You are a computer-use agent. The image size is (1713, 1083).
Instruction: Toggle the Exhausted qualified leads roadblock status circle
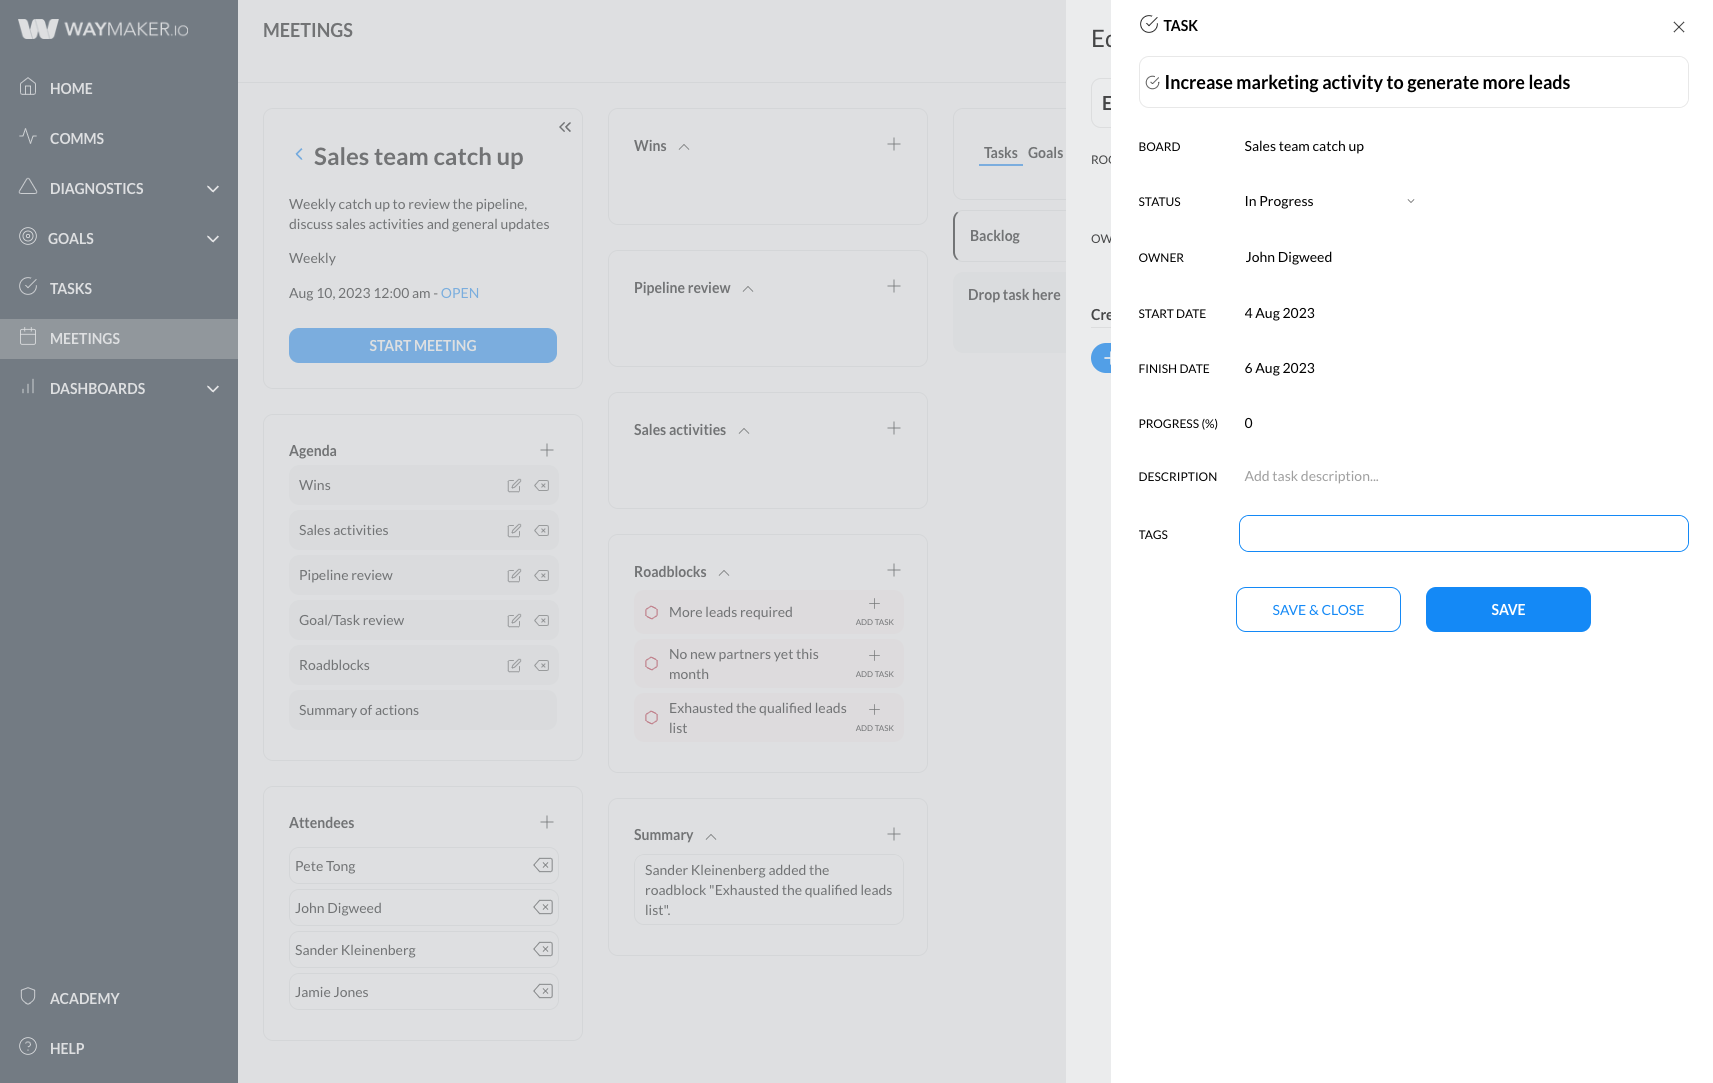point(651,717)
